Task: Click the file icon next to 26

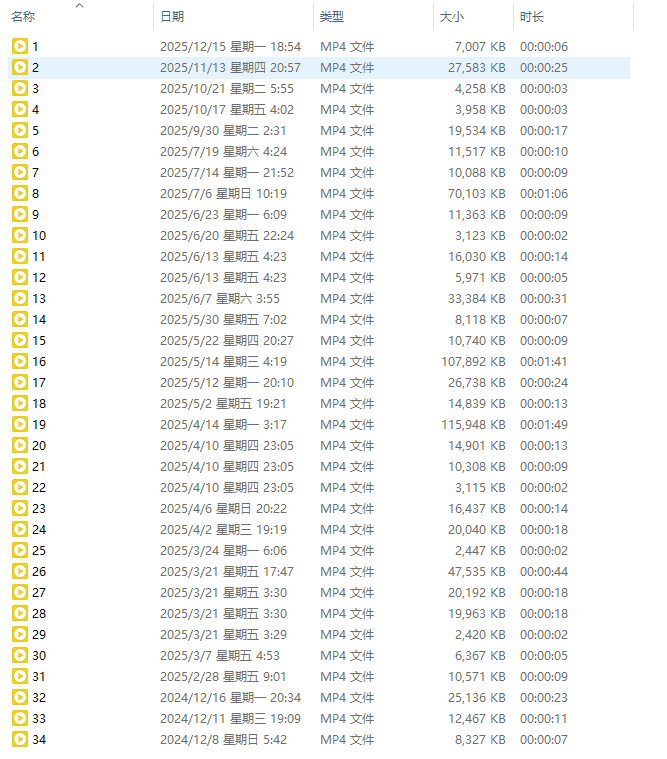Action: click(20, 571)
